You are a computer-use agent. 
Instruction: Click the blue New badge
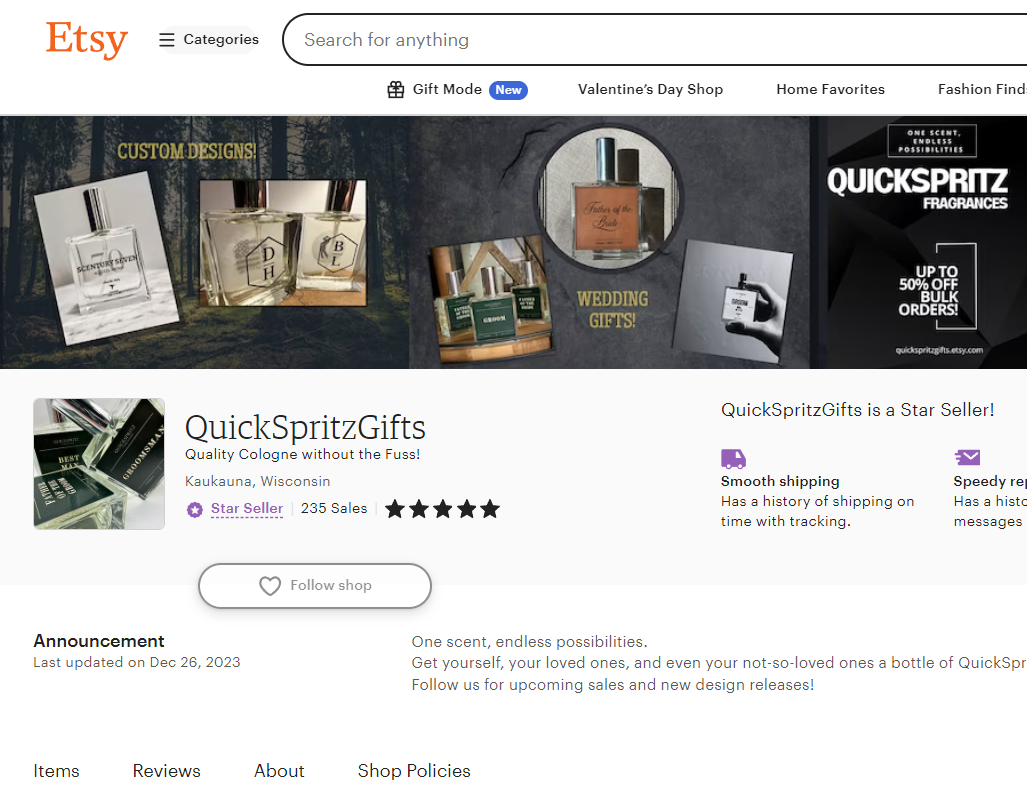pos(508,90)
